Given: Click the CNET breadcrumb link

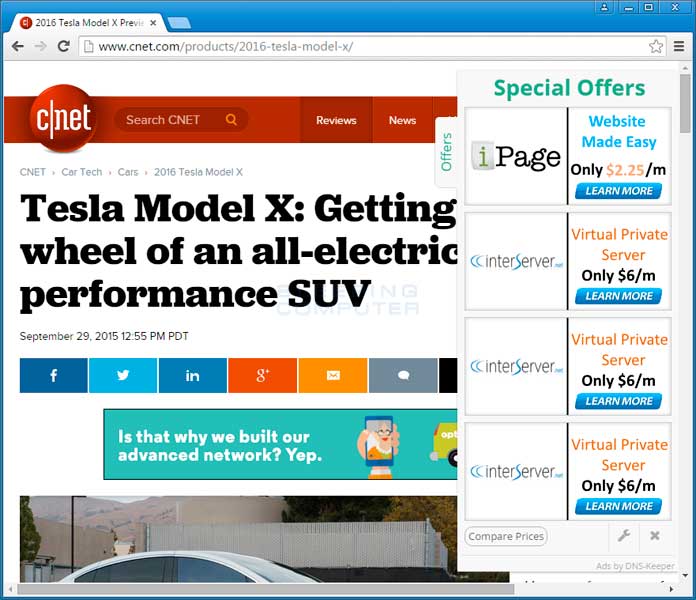Looking at the screenshot, I should coord(32,172).
